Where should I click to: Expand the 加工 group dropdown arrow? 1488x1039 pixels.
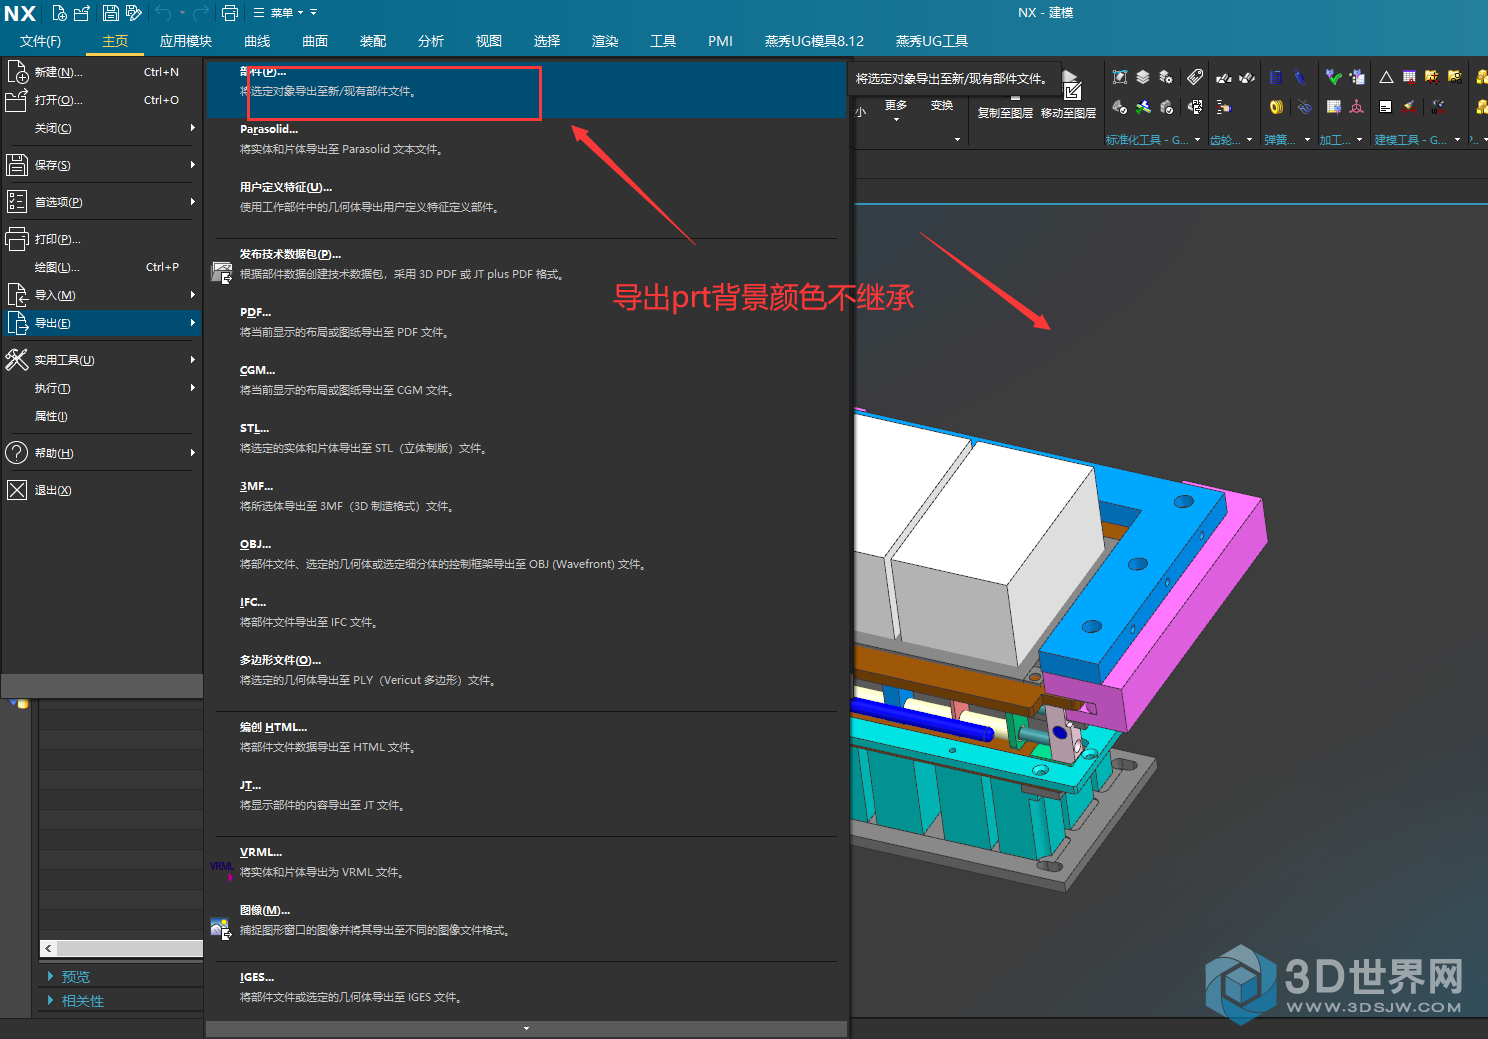[x=1359, y=140]
